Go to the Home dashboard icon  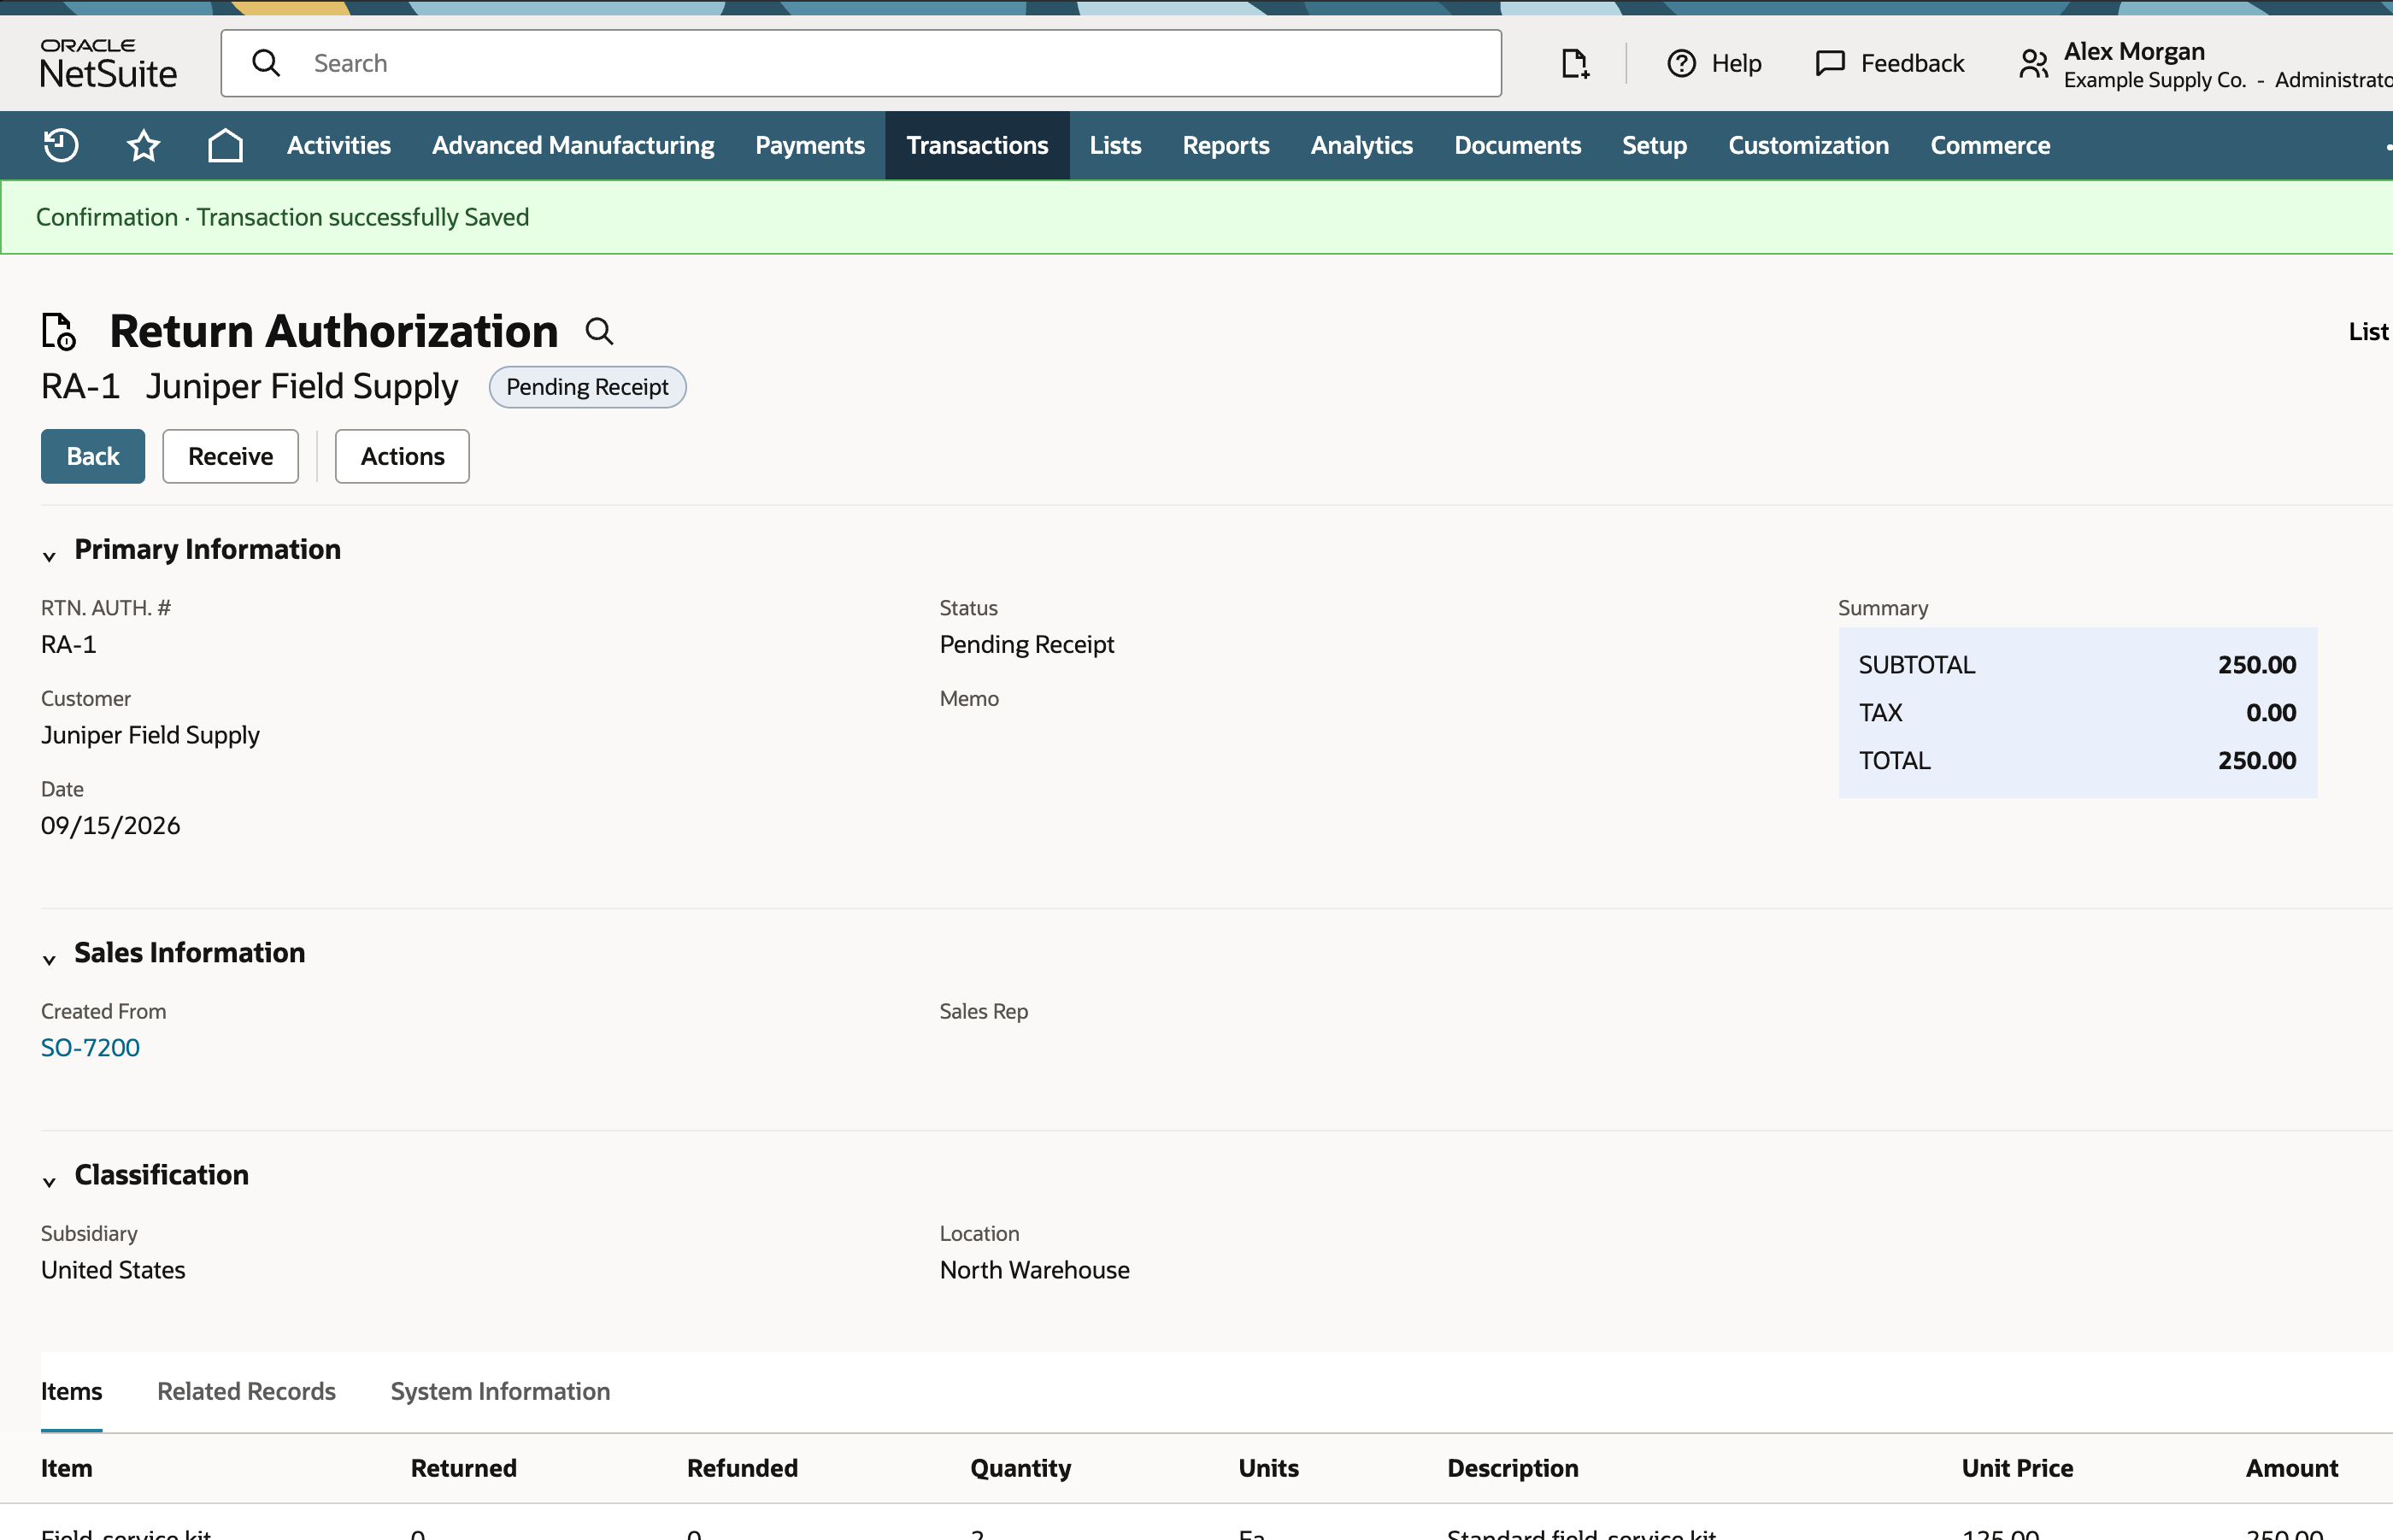pos(225,145)
